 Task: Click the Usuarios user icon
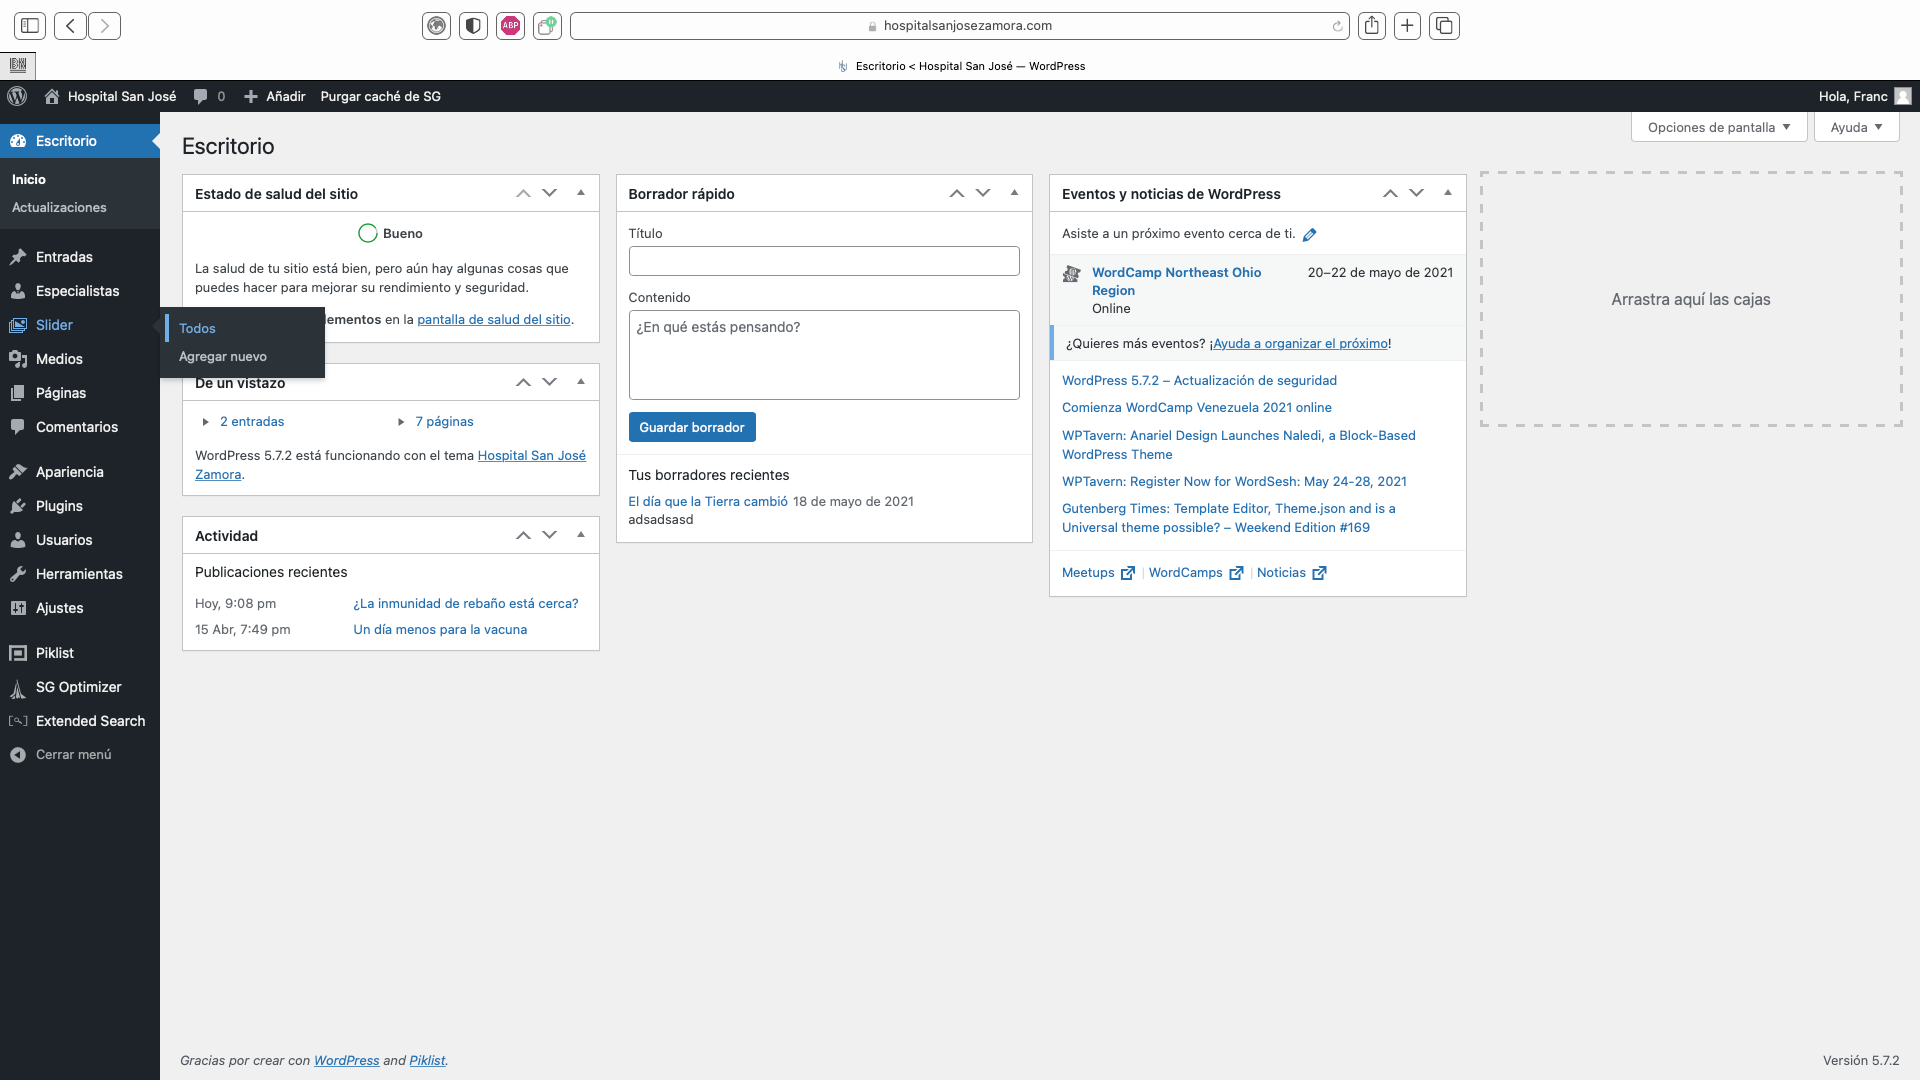click(x=18, y=540)
